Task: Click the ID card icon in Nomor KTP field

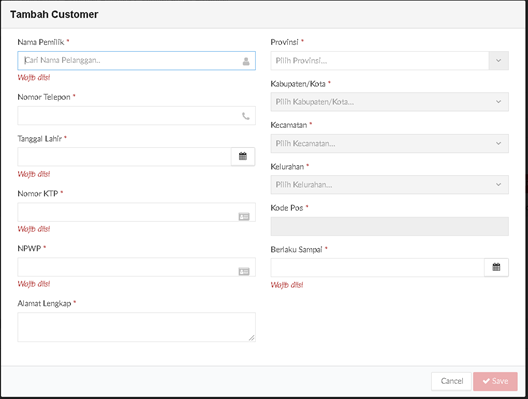Action: coord(244,217)
